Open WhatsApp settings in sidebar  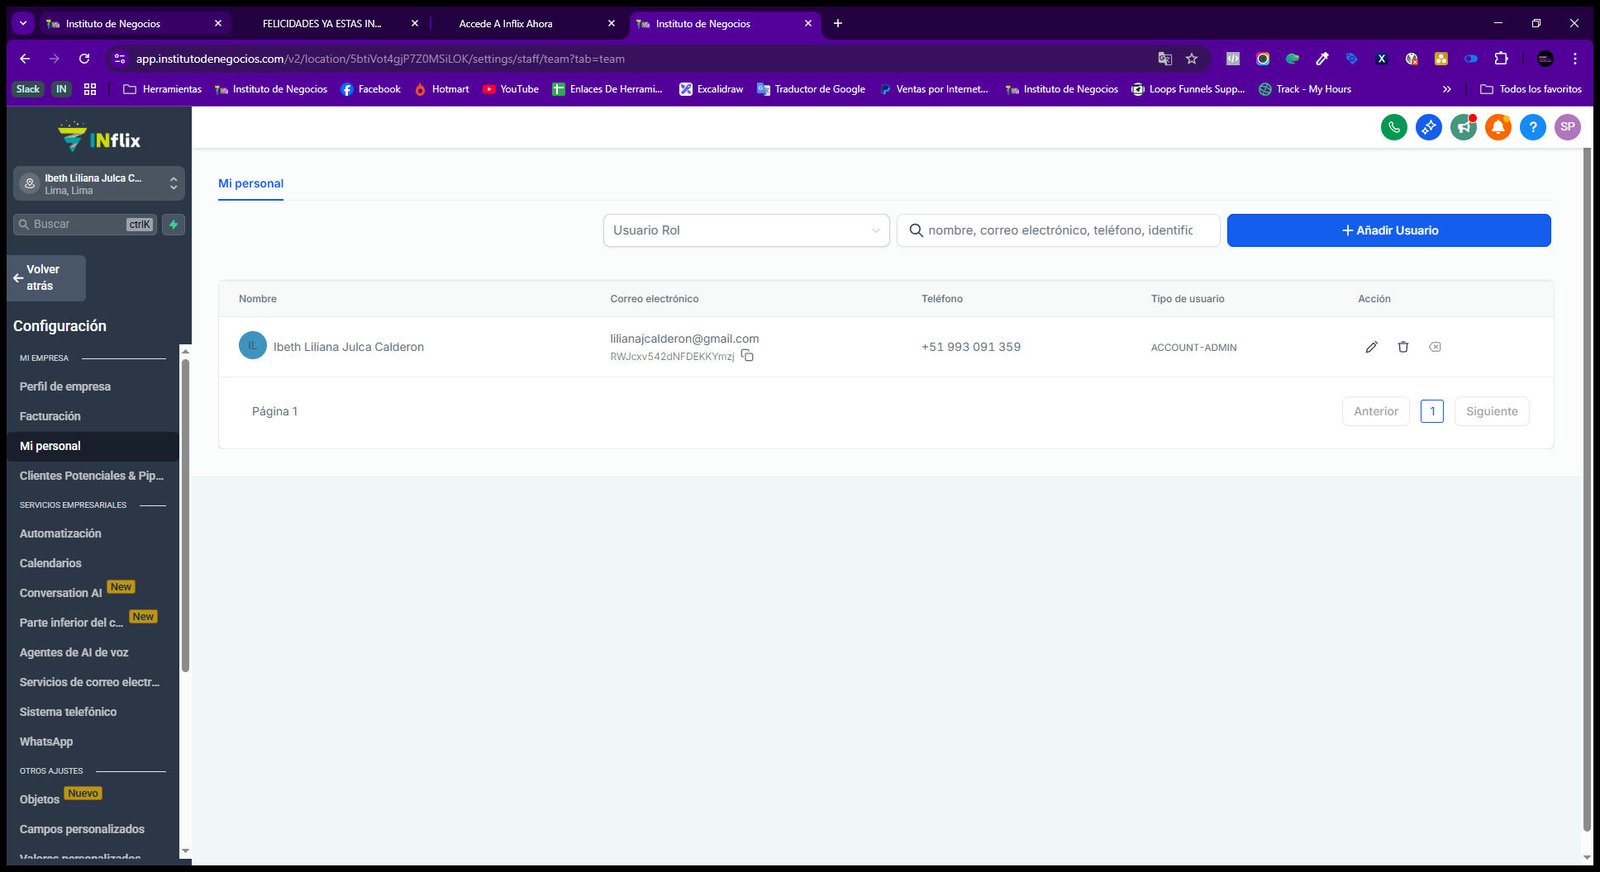point(46,742)
